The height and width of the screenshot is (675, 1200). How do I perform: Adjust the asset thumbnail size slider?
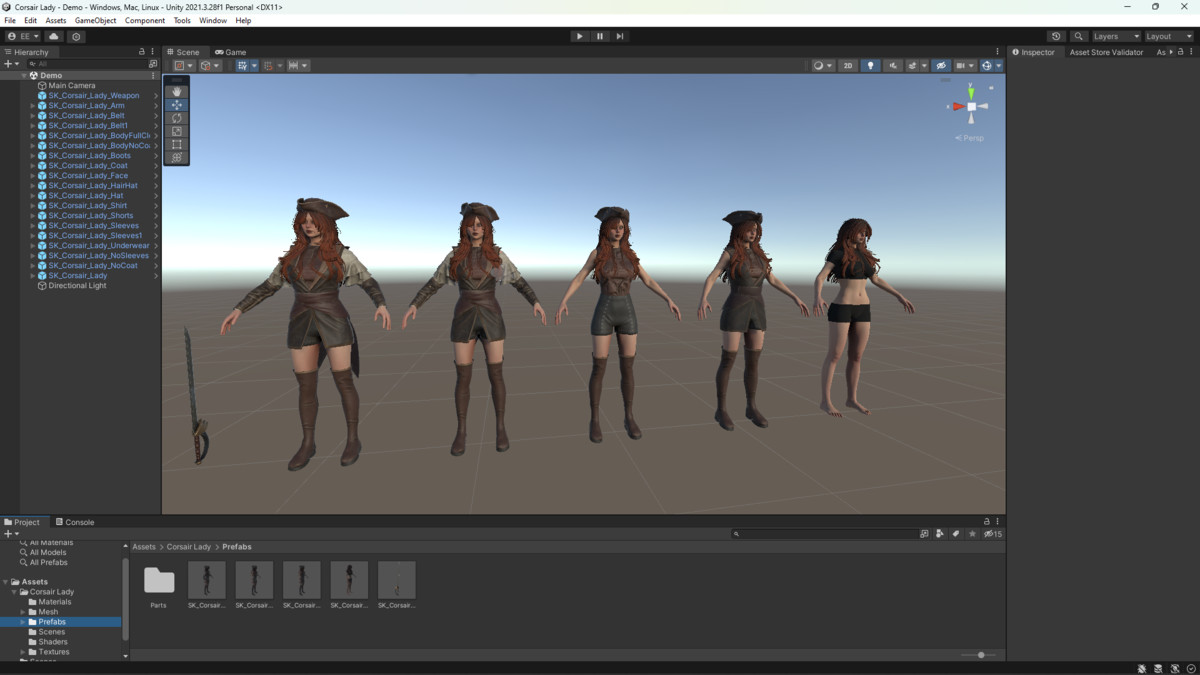pyautogui.click(x=980, y=655)
